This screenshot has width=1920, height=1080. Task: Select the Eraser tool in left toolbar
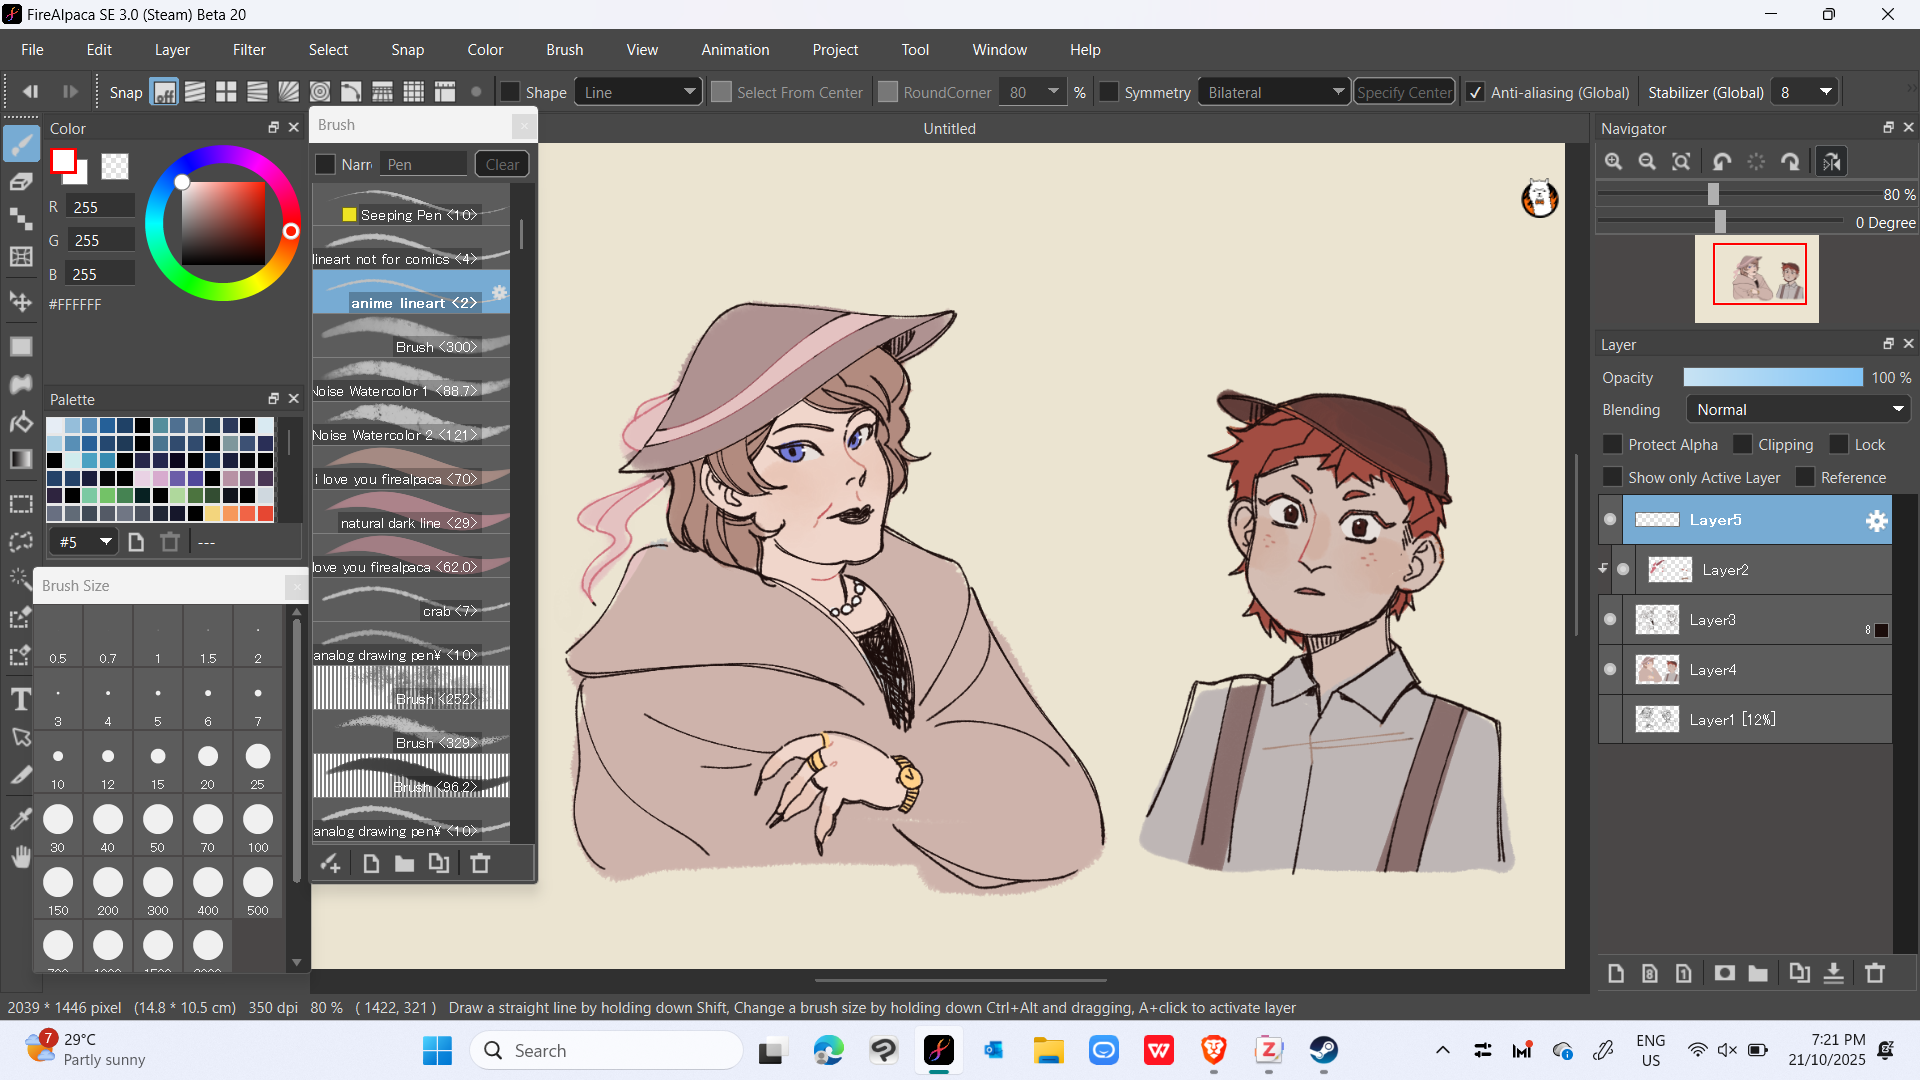pos(21,181)
